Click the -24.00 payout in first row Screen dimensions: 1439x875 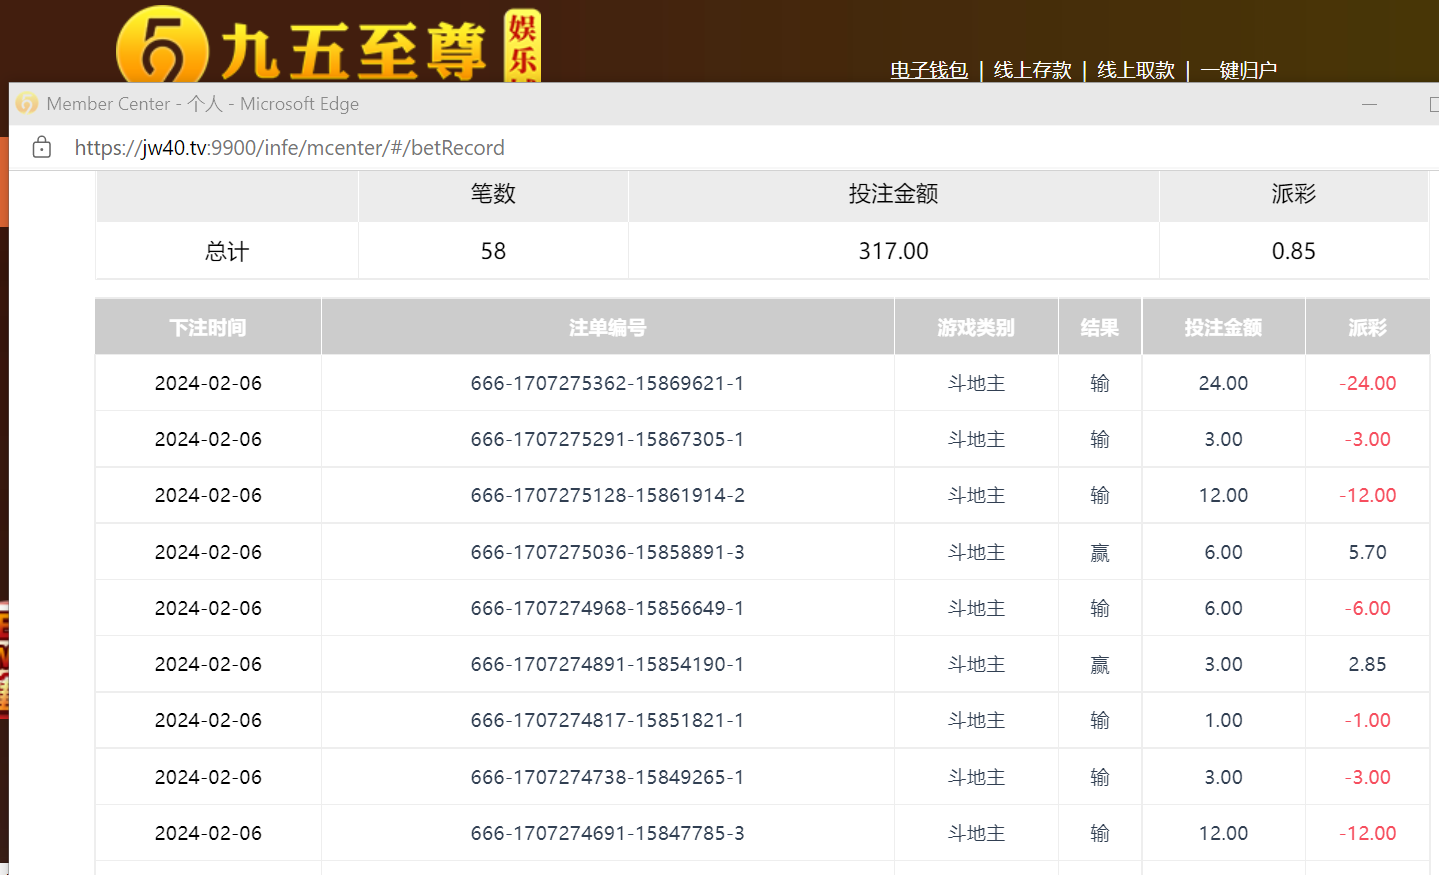click(x=1367, y=383)
